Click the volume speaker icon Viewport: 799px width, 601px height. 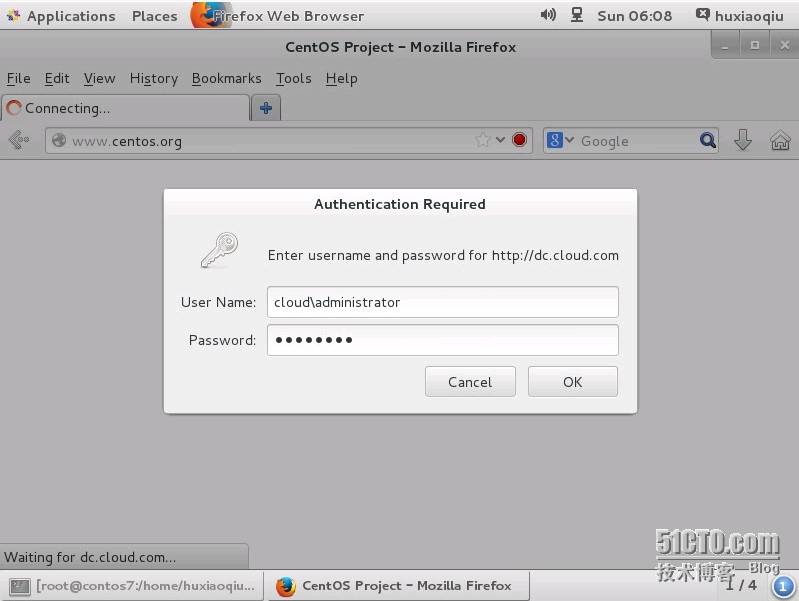pos(548,15)
